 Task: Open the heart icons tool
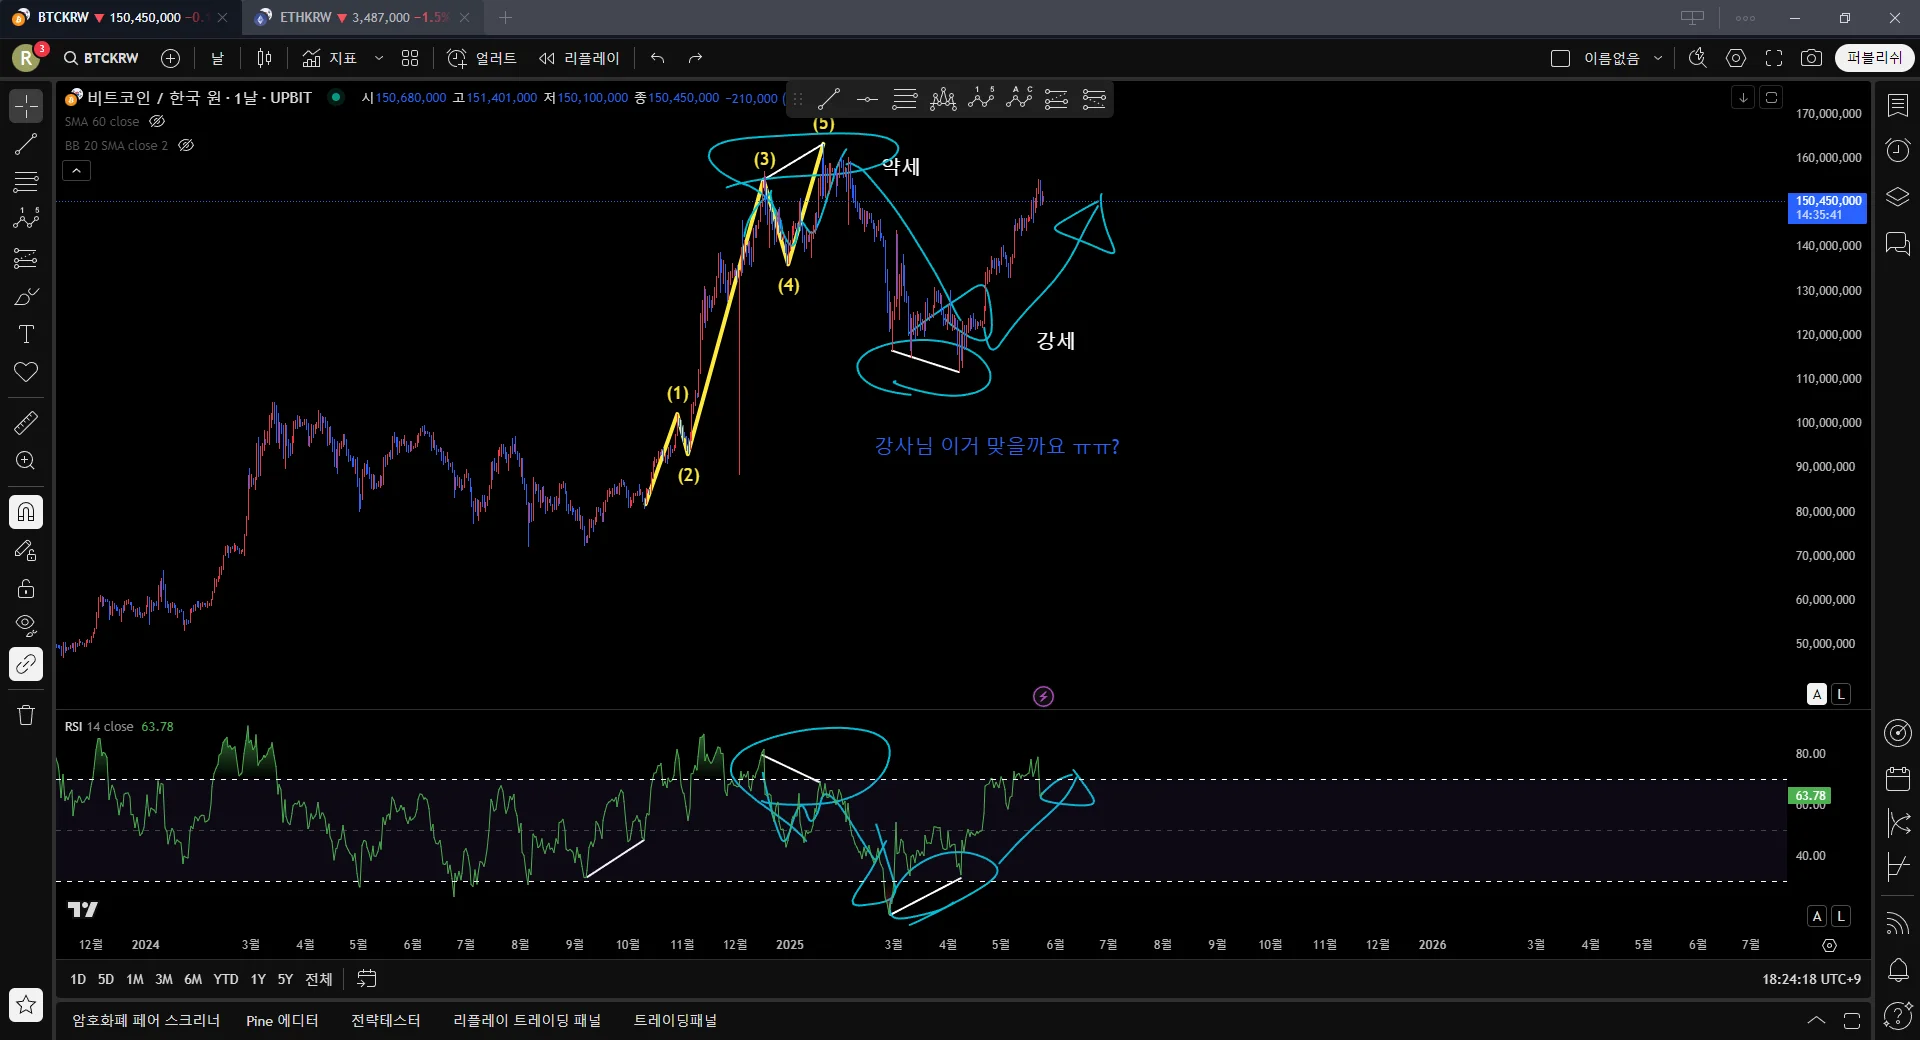[26, 372]
